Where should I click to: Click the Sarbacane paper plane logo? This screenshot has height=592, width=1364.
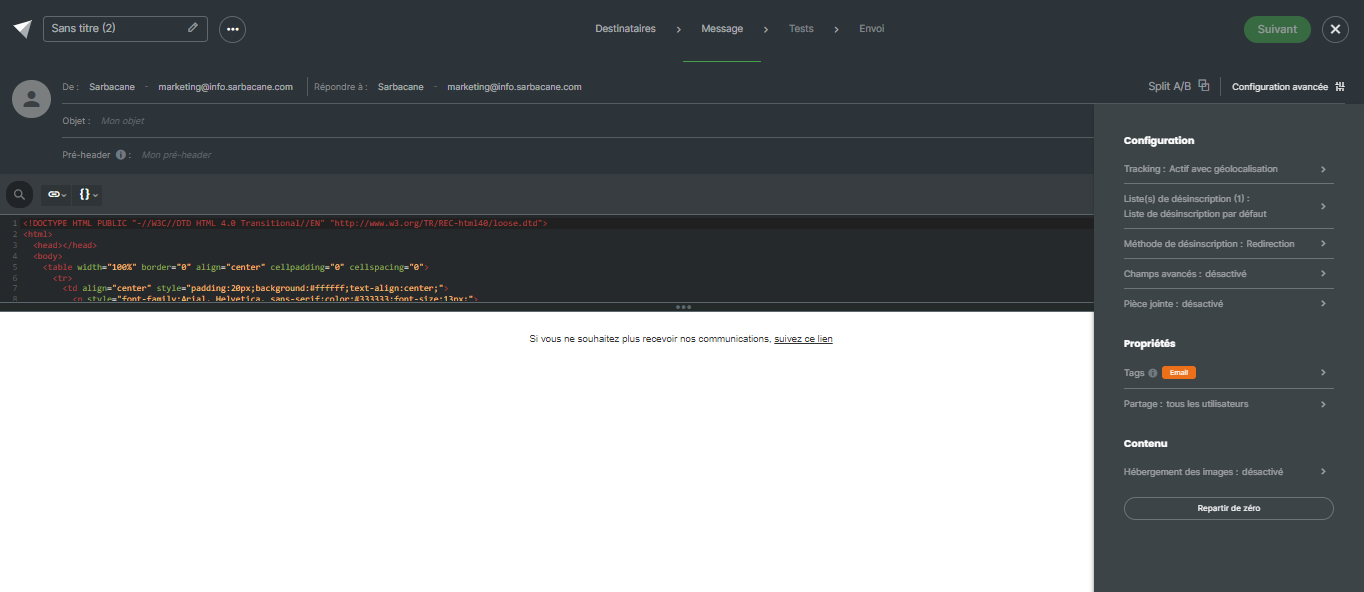pos(20,28)
